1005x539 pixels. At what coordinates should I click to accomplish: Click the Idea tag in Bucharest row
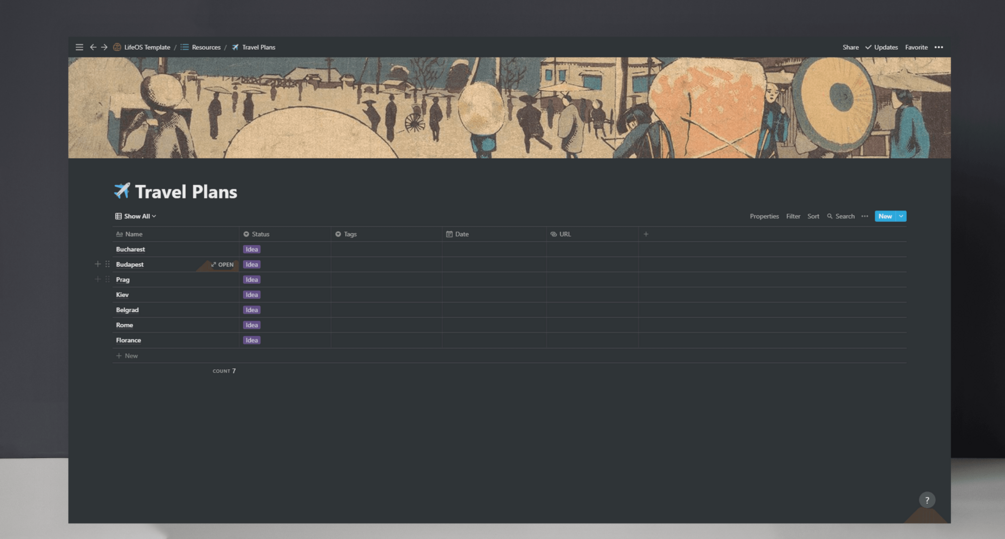pos(251,249)
